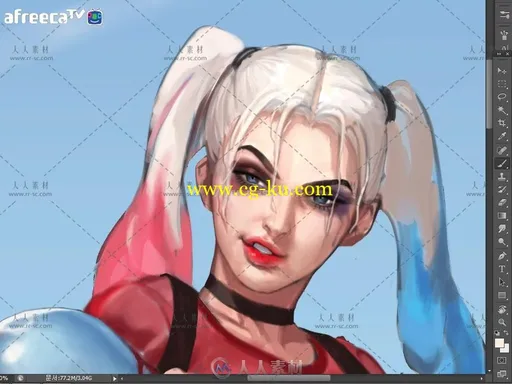Viewport: 512px width, 384px height.
Task: Select the Hand tool
Action: click(x=502, y=309)
